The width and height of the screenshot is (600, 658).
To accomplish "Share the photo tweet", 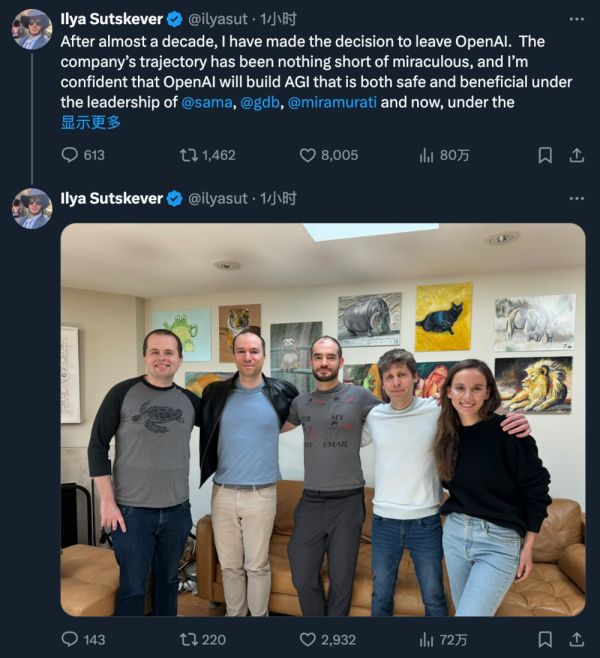I will pos(576,639).
